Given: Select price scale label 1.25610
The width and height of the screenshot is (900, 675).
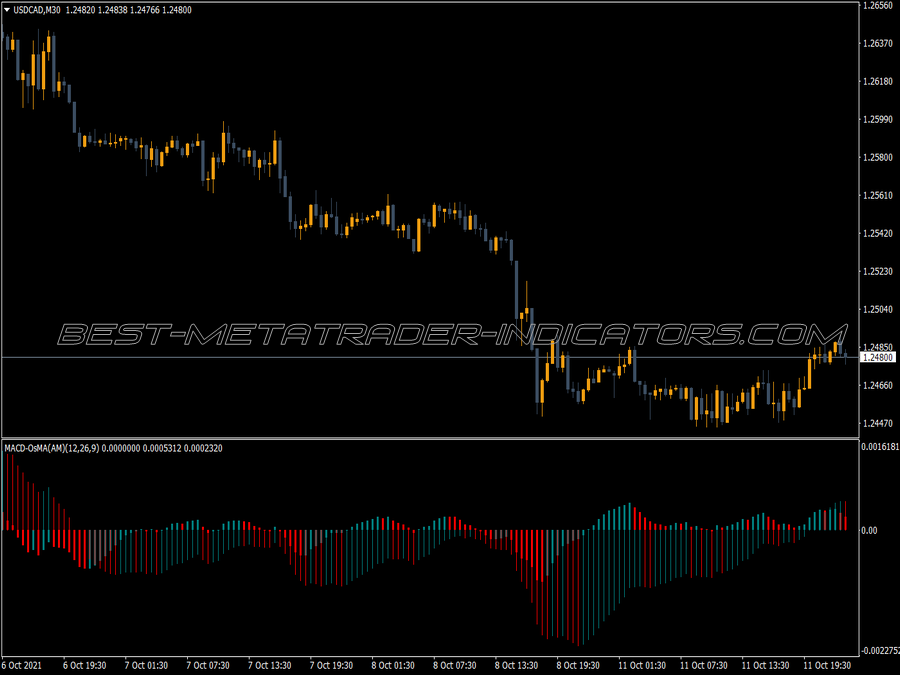Looking at the screenshot, I should 878,196.
